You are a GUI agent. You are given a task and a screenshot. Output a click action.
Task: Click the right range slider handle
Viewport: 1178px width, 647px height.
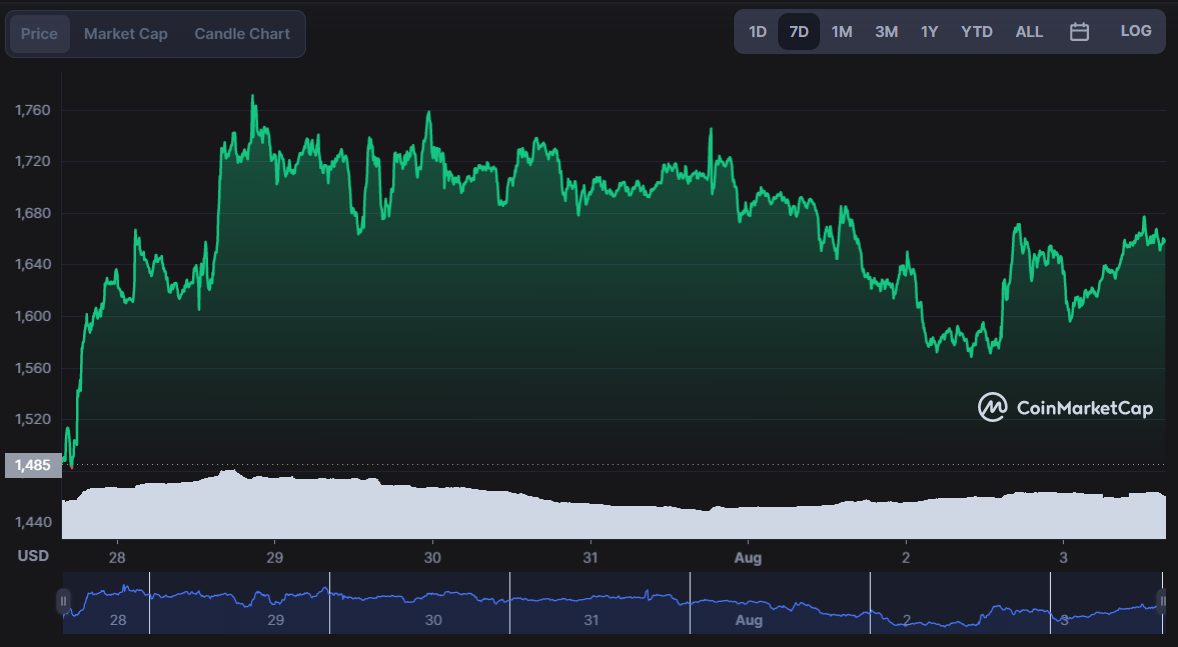1161,601
